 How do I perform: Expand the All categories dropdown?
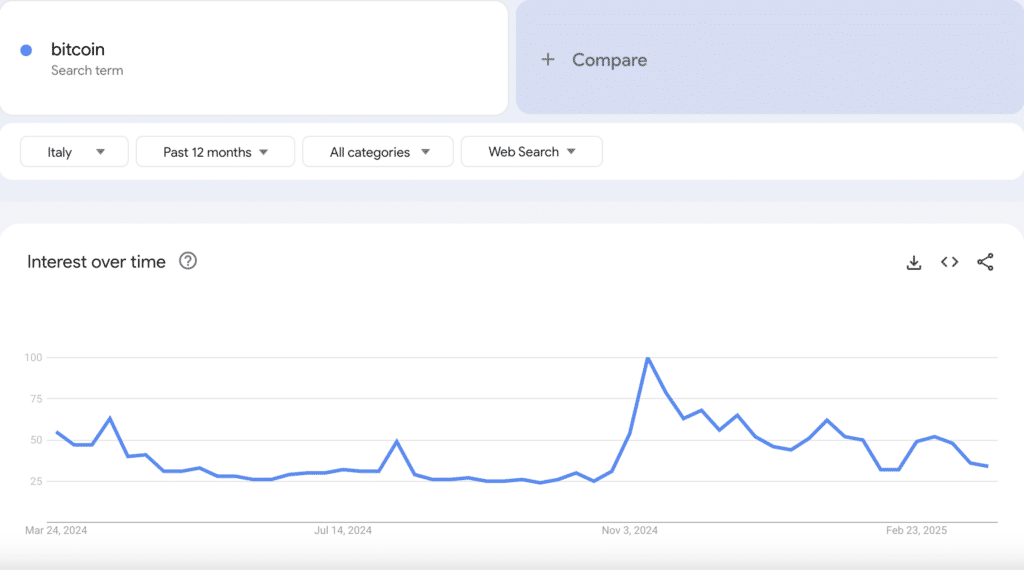pos(378,152)
